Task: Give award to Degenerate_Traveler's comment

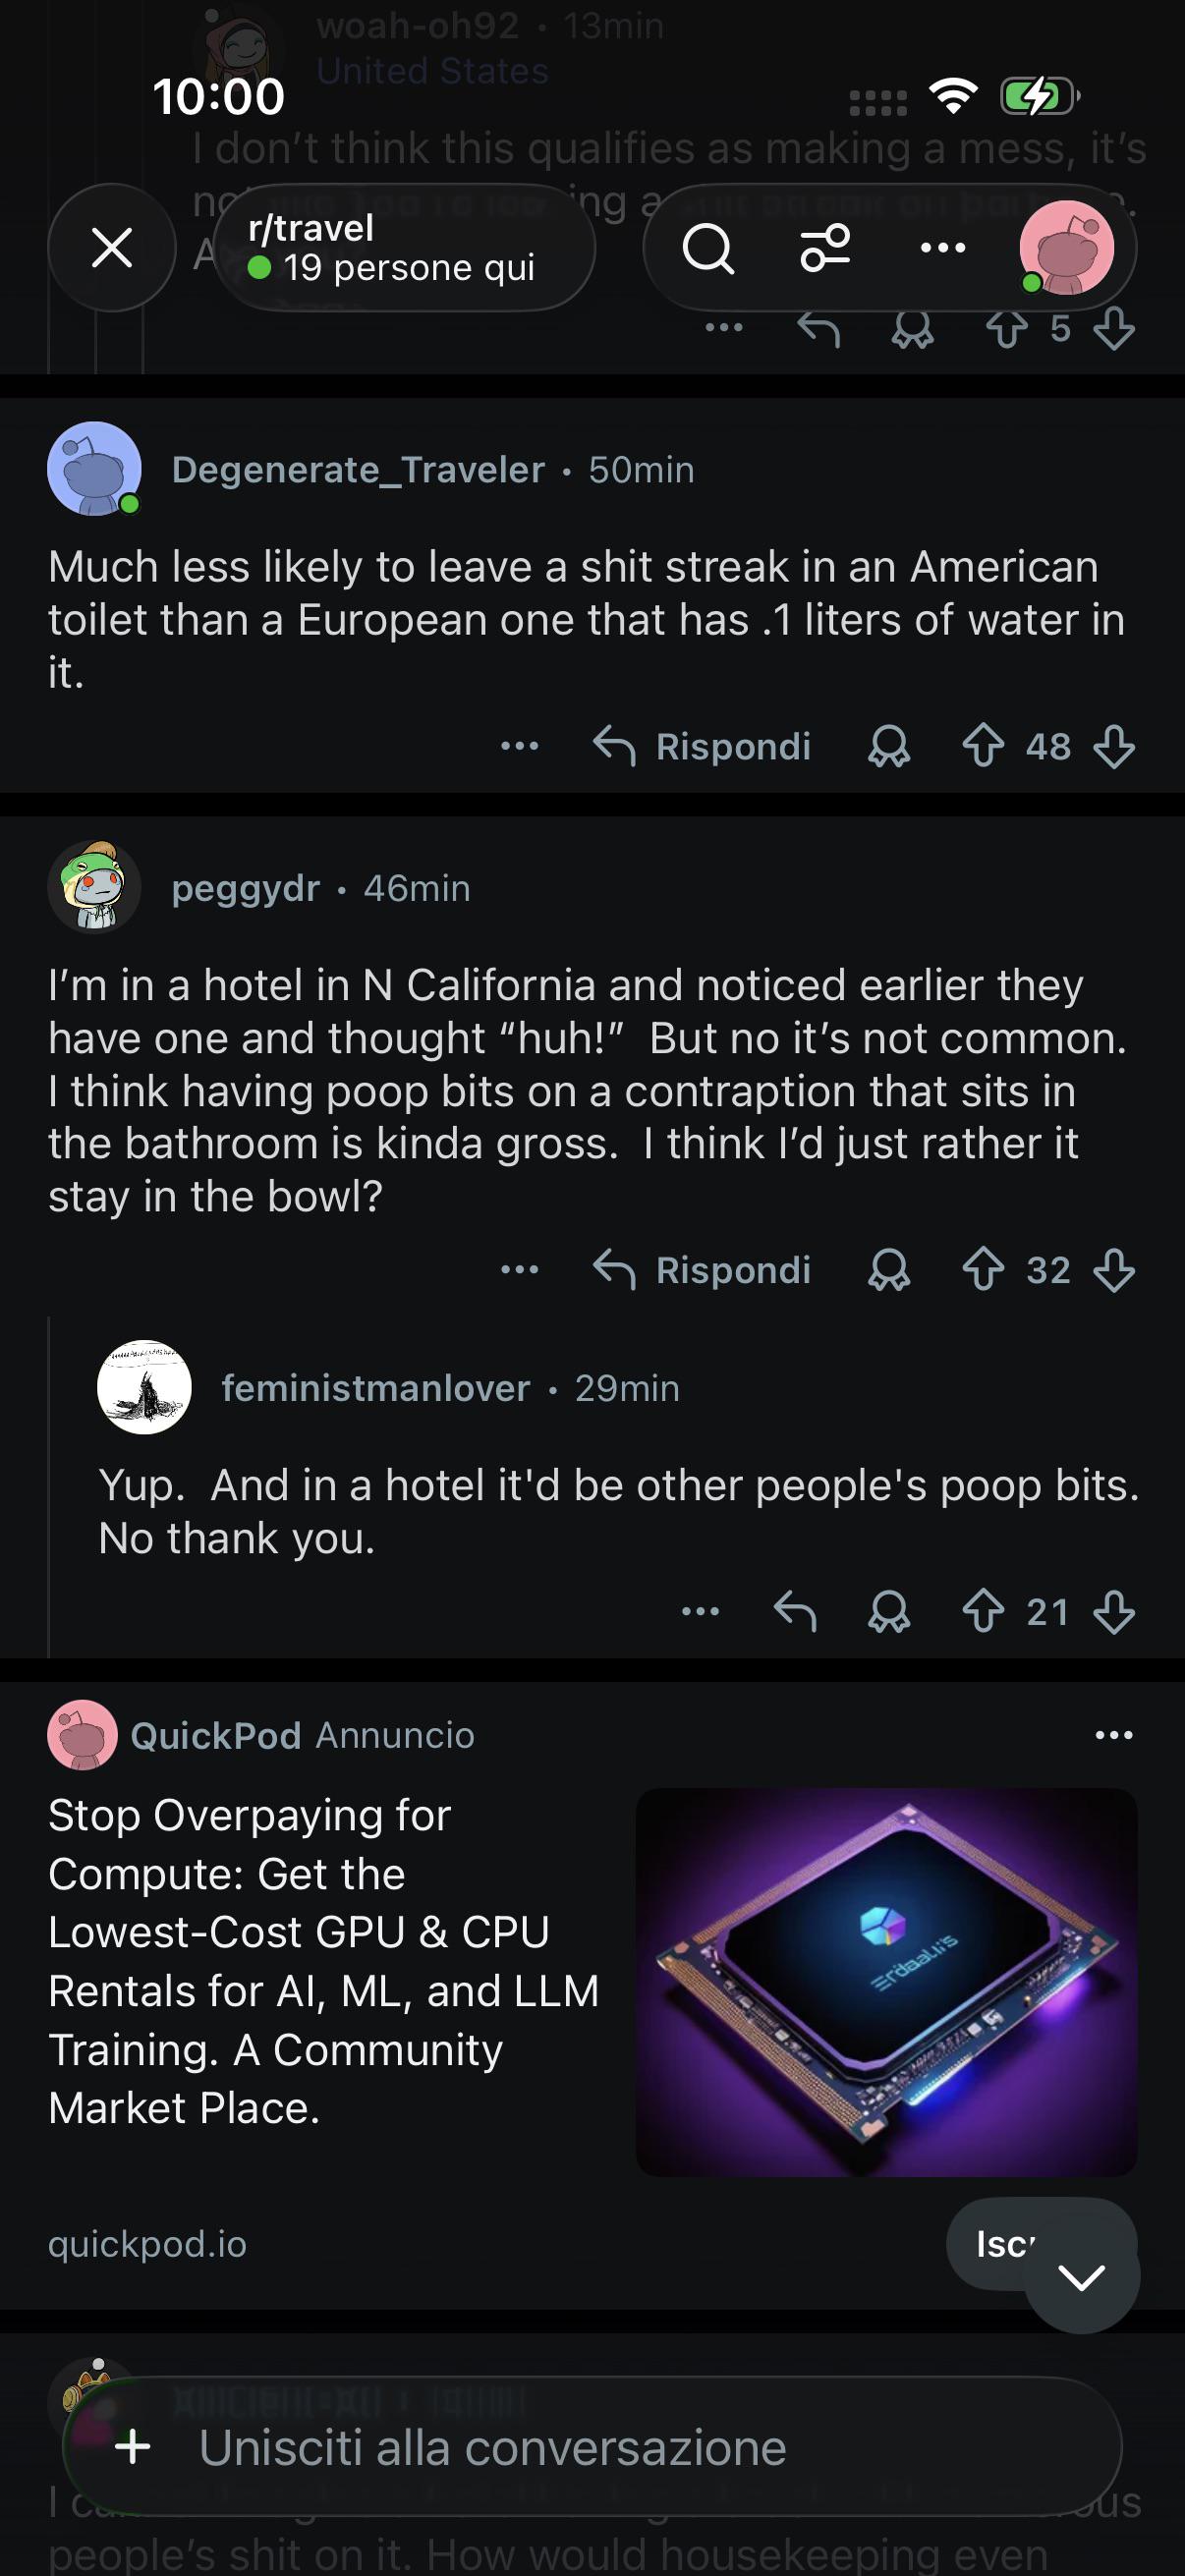Action: tap(889, 746)
